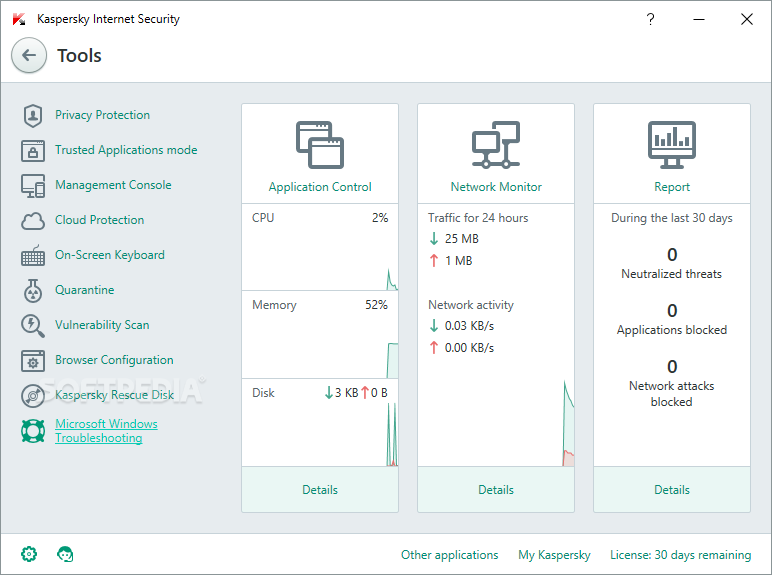
Task: Click the Trusted Applications mode lock icon
Action: click(33, 151)
